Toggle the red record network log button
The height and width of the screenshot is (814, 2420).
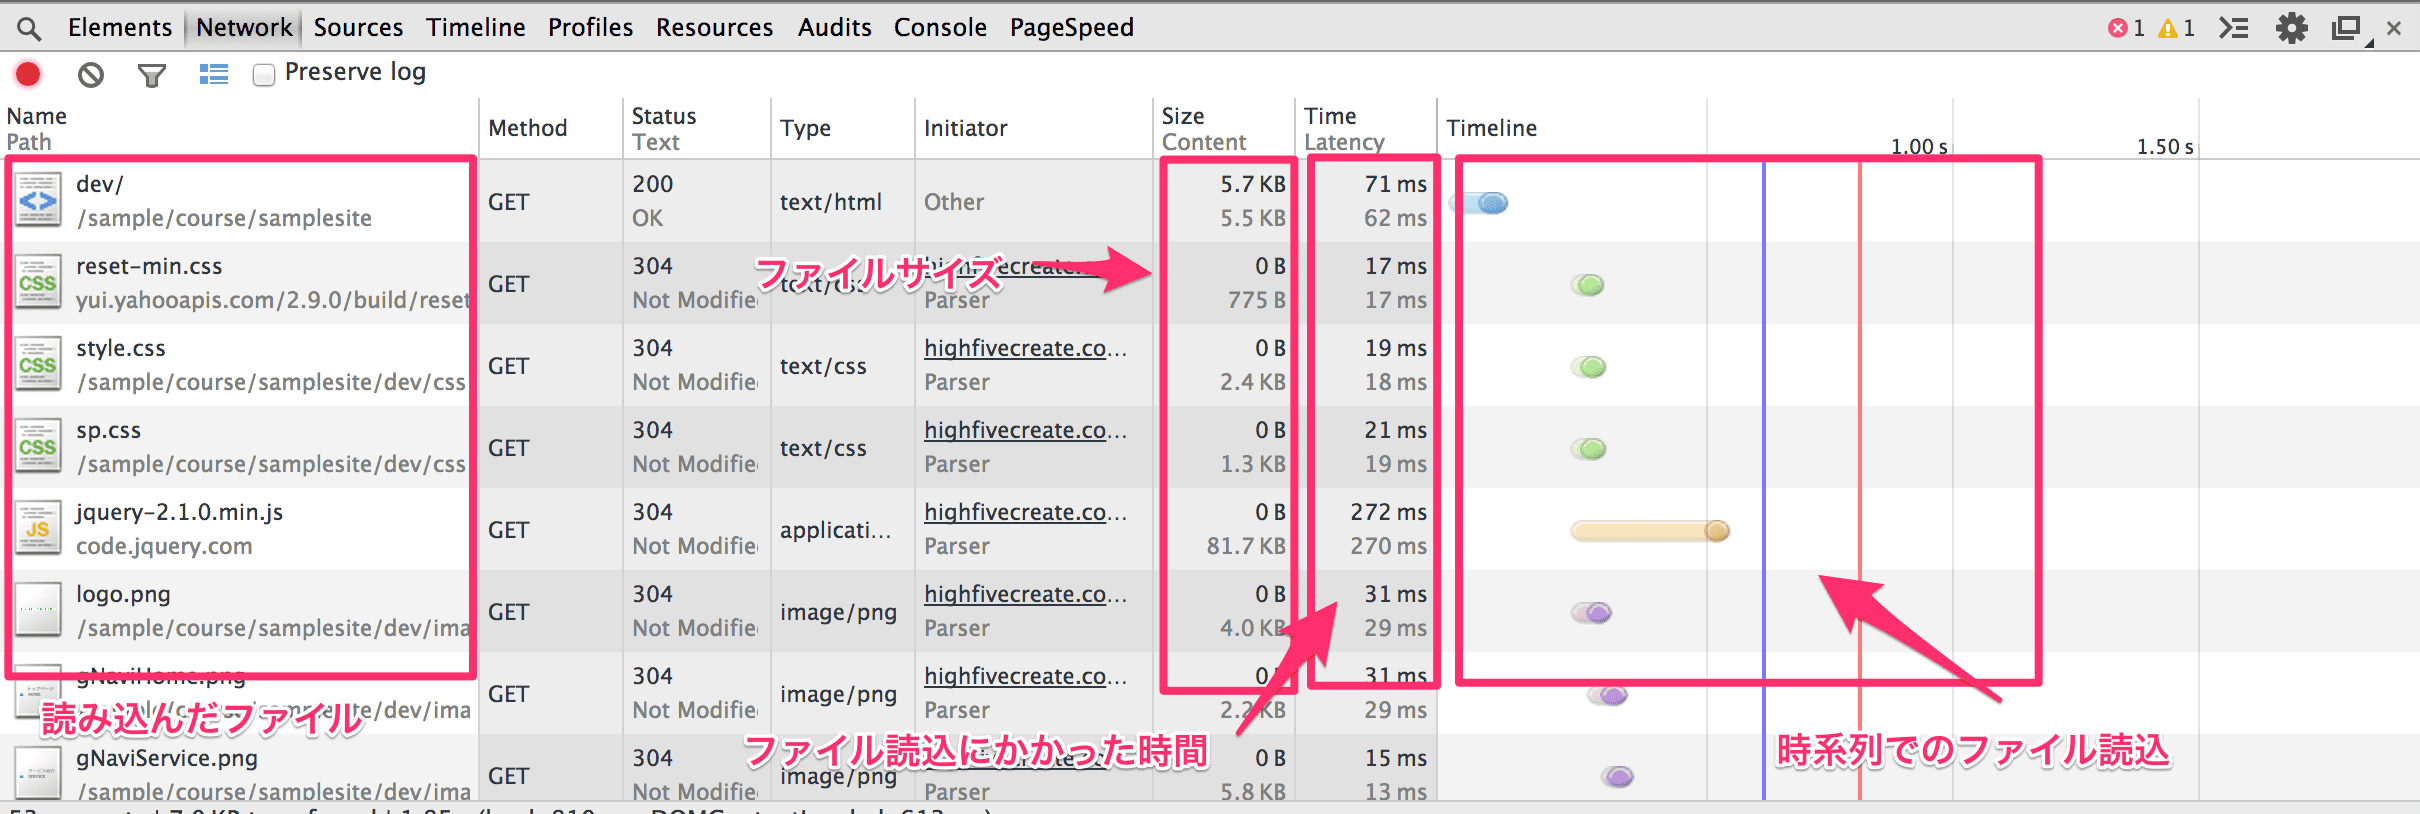[28, 74]
